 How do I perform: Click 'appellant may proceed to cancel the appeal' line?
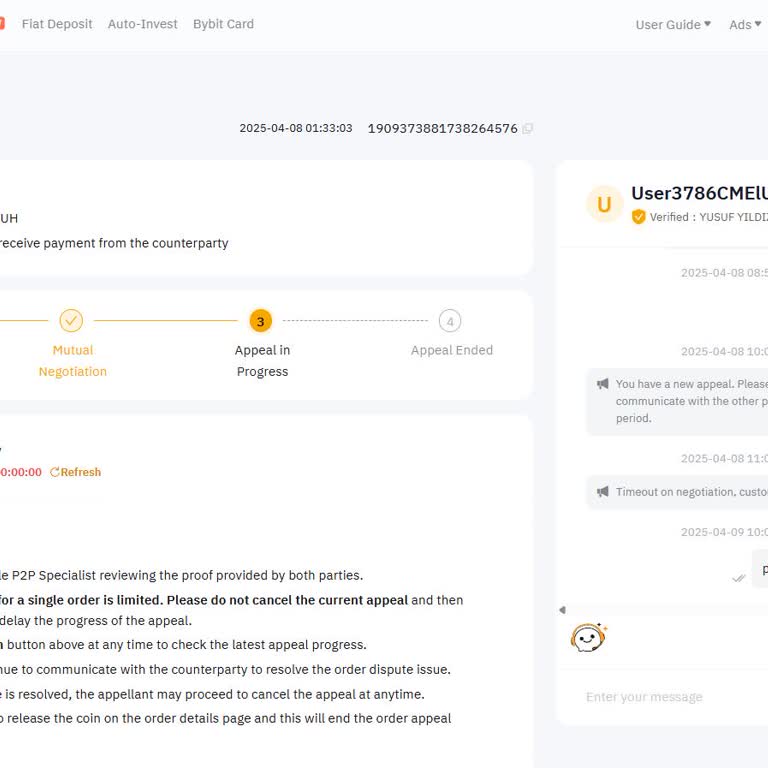tap(212, 694)
